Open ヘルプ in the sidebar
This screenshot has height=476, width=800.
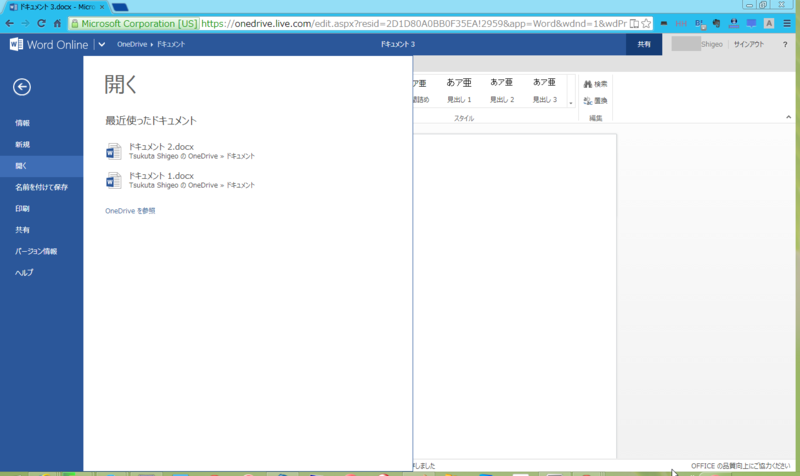coord(24,273)
